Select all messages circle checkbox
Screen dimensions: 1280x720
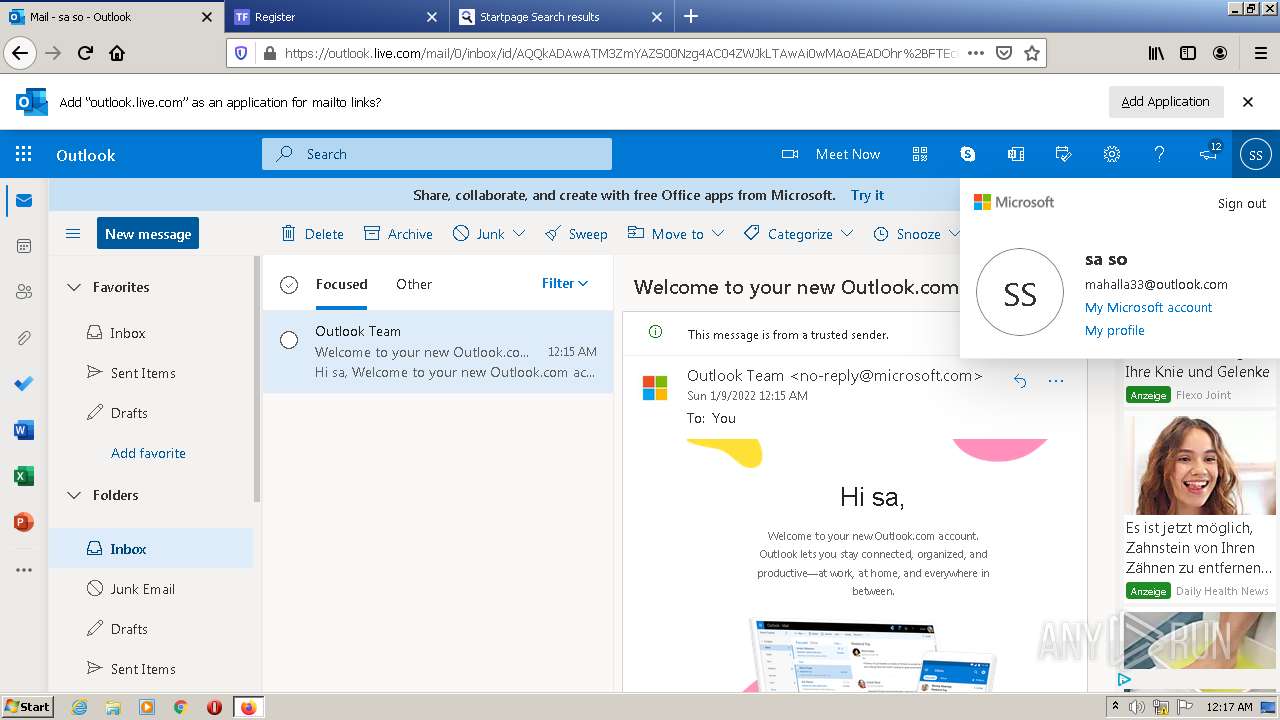click(289, 285)
